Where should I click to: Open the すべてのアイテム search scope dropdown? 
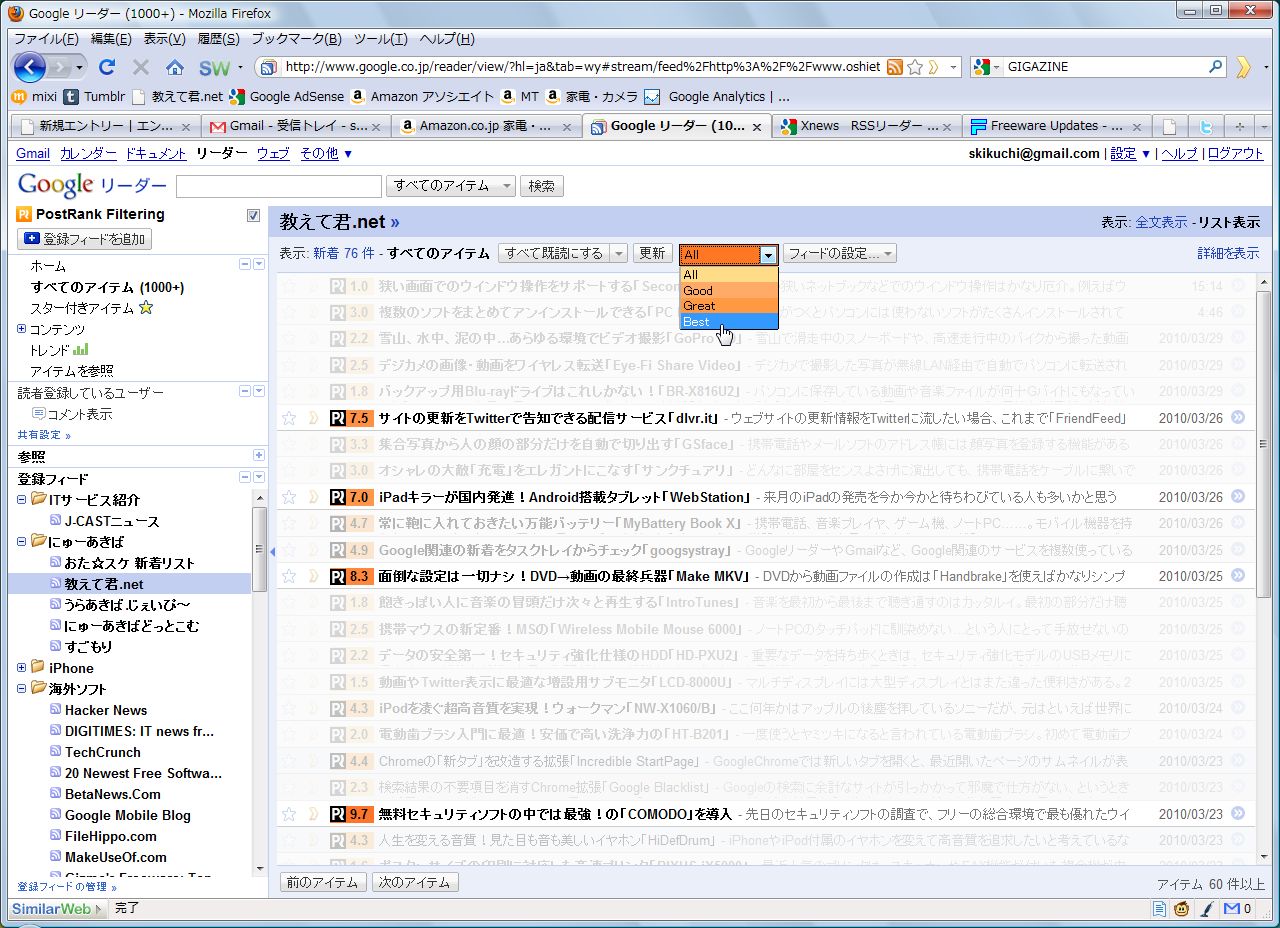point(451,186)
